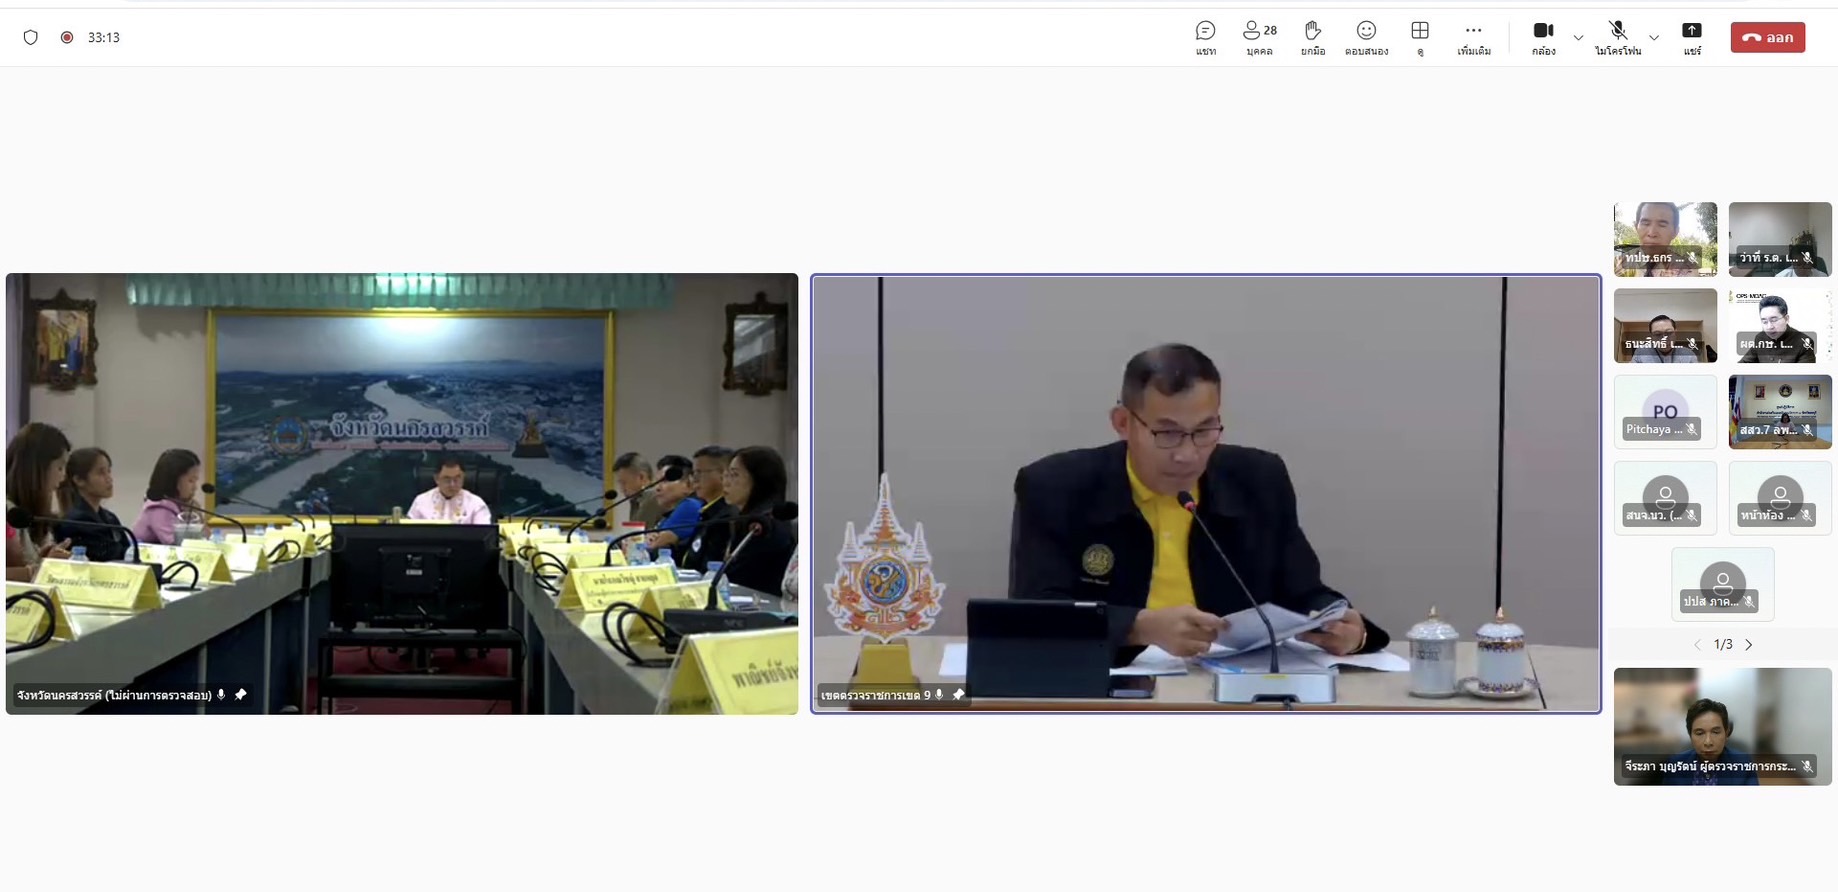Screen dimensions: 1838x892
Task: Open the meeting chat panel
Action: [1205, 37]
